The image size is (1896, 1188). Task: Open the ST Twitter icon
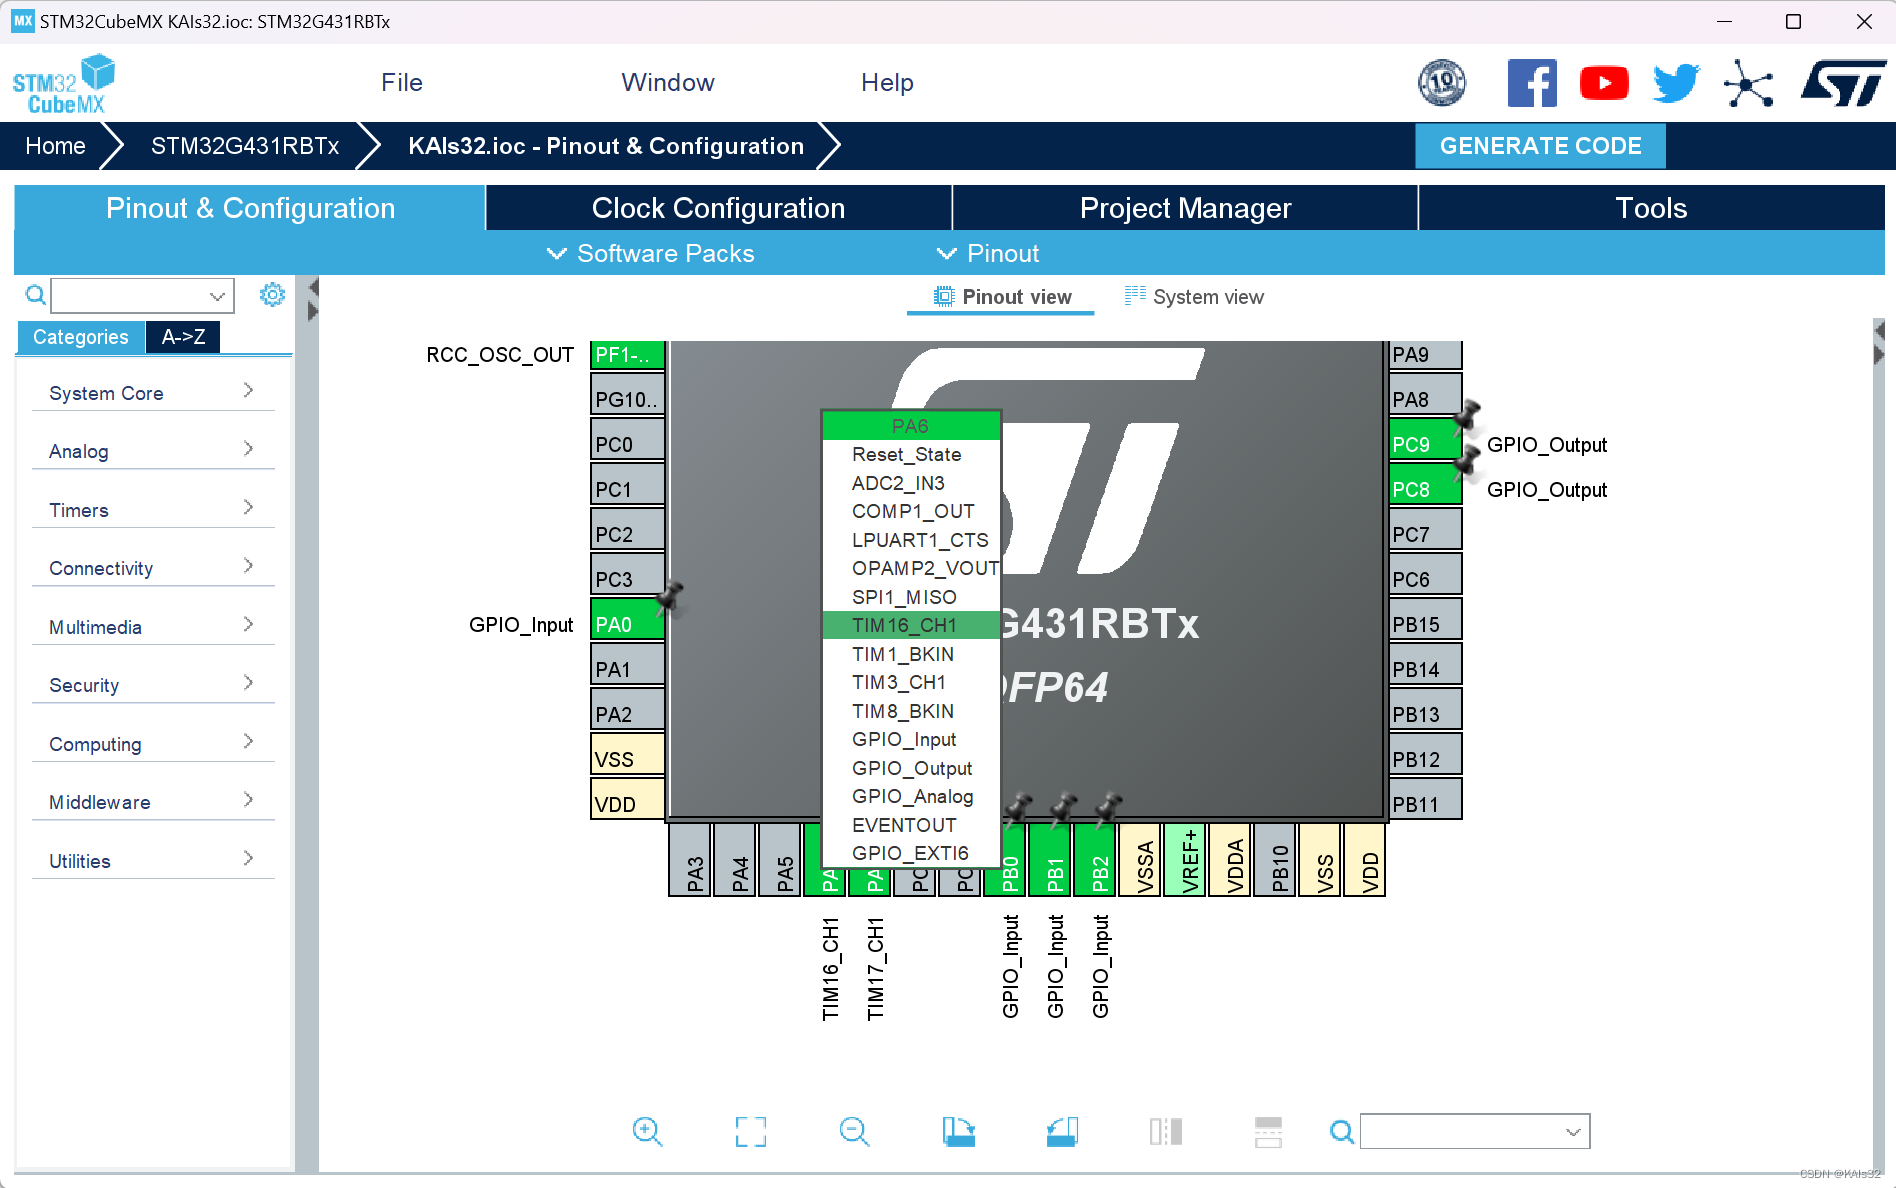pos(1676,83)
